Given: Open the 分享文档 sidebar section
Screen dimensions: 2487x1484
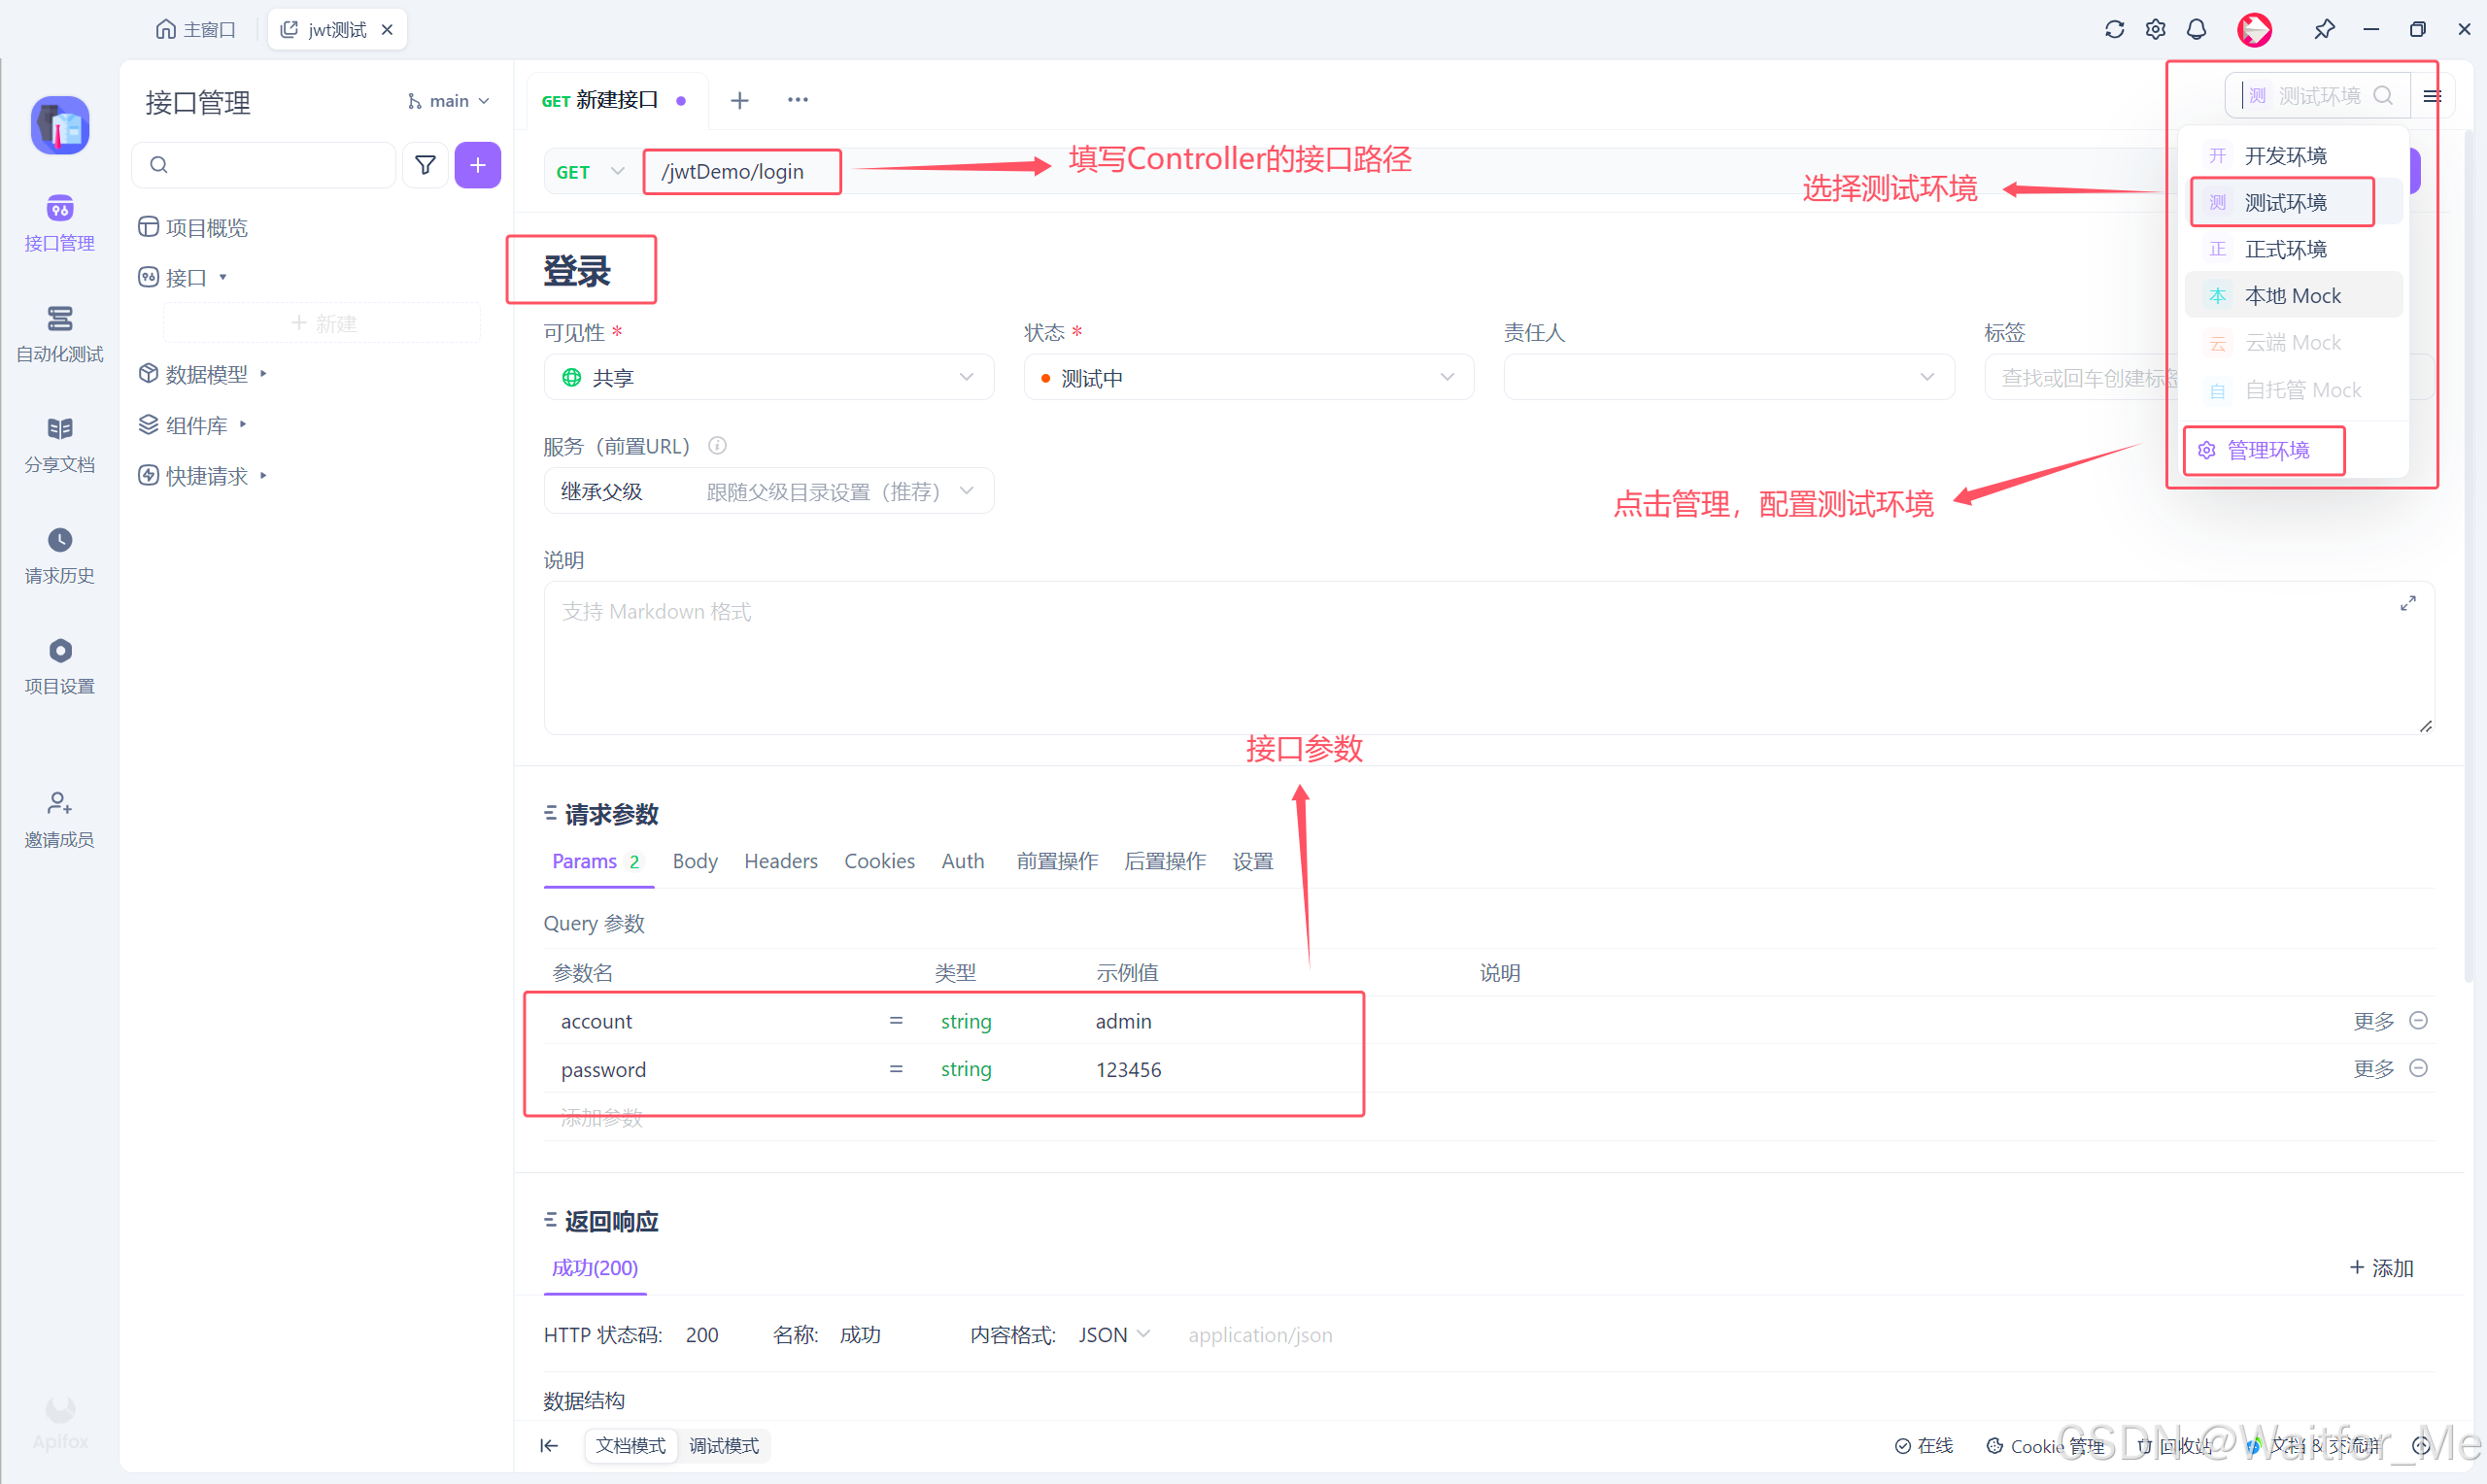Looking at the screenshot, I should click(59, 445).
